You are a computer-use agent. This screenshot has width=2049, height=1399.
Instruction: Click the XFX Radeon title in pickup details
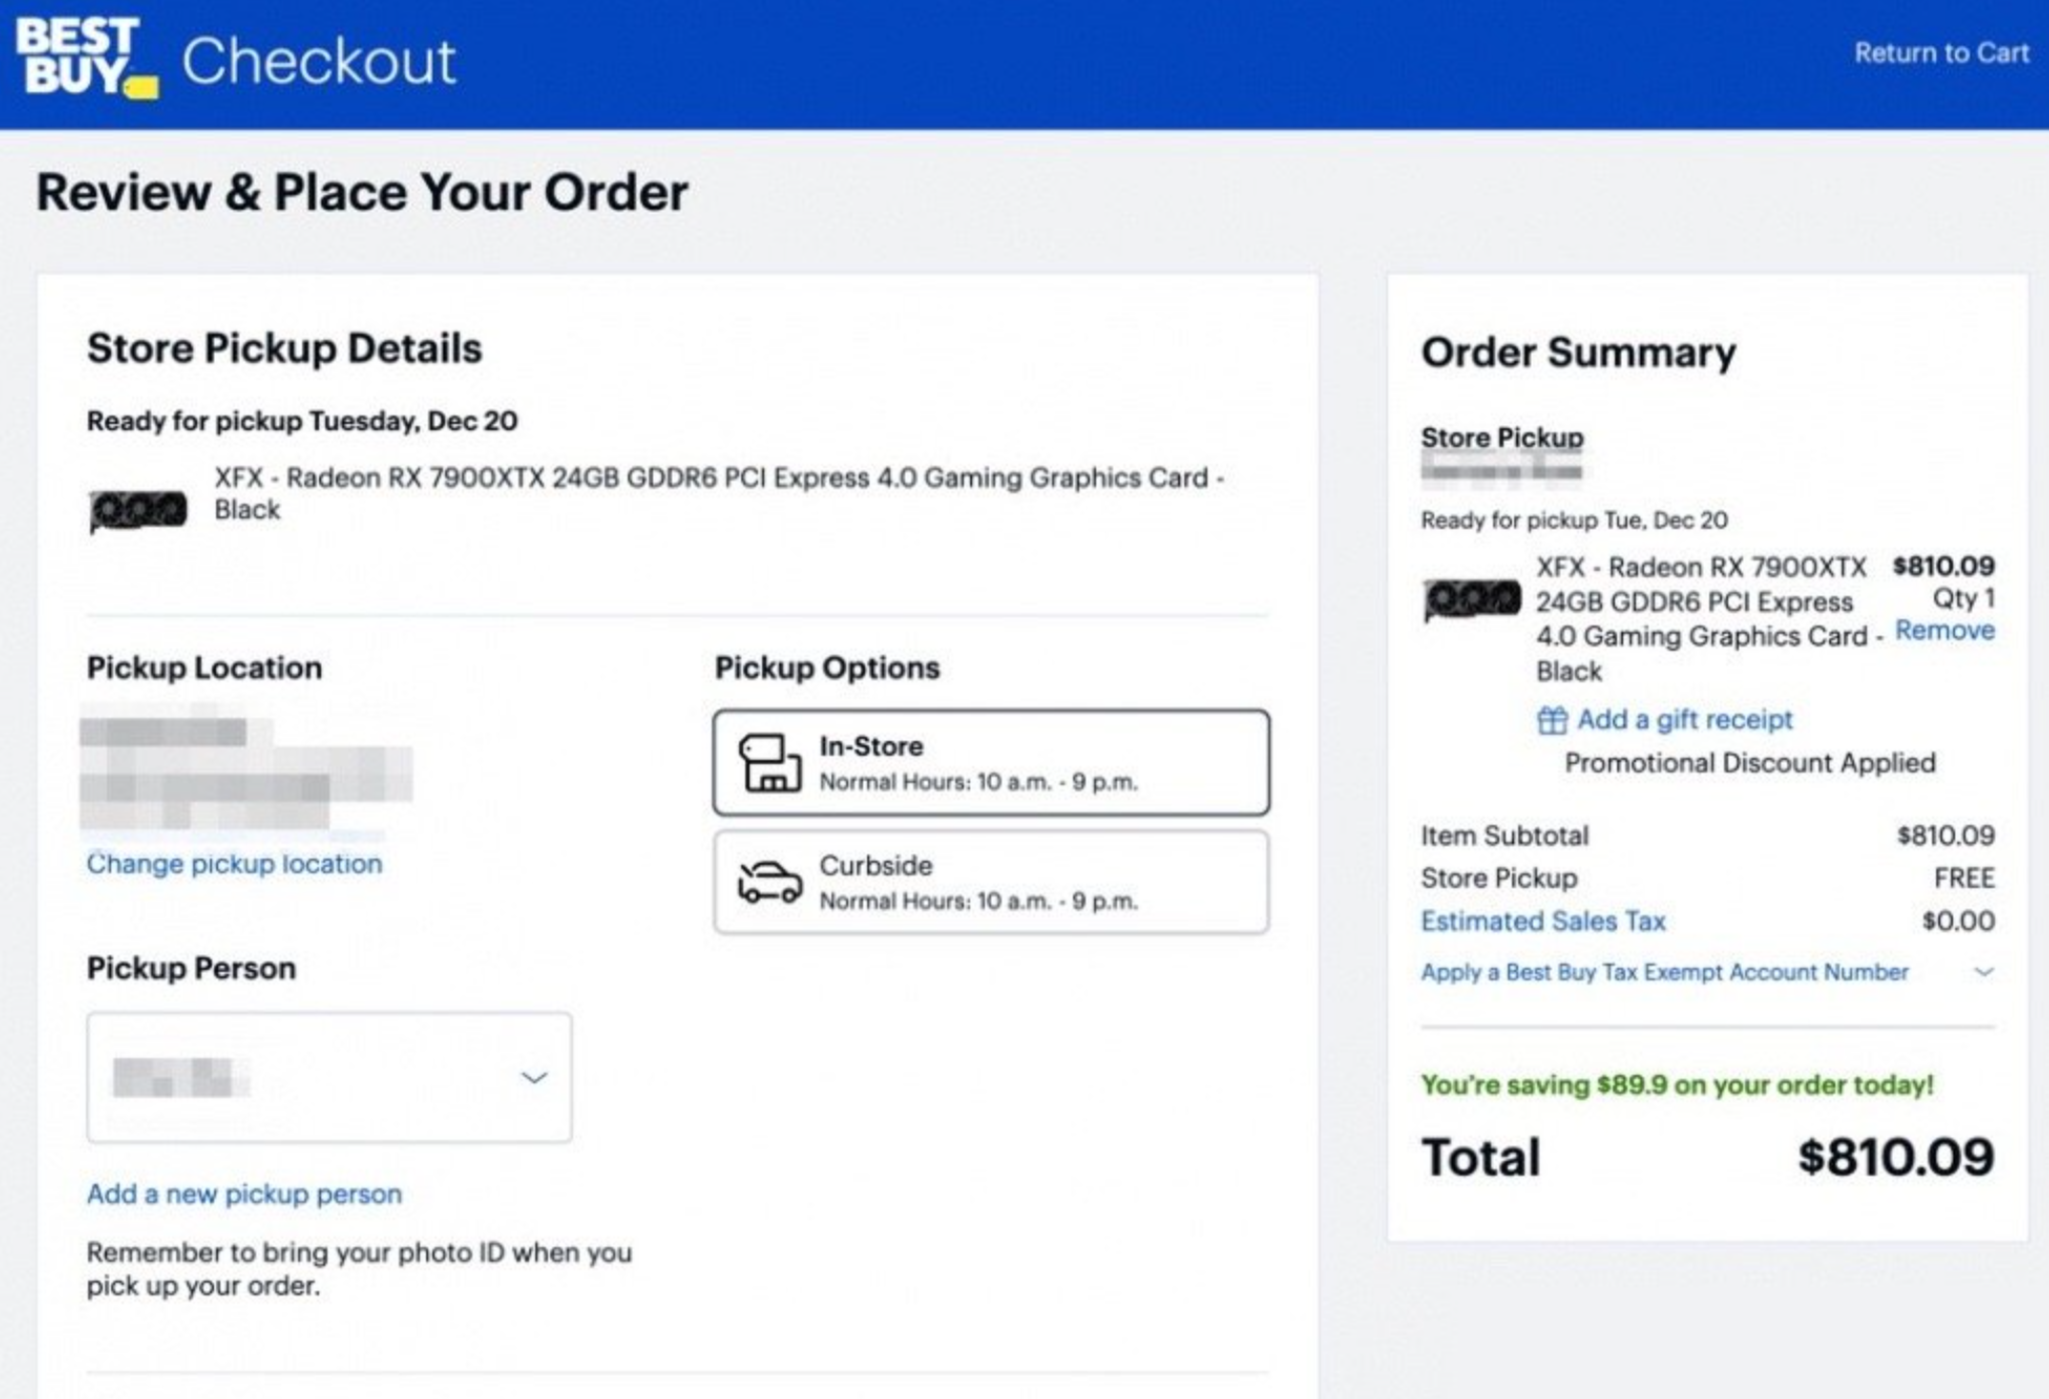coord(718,480)
